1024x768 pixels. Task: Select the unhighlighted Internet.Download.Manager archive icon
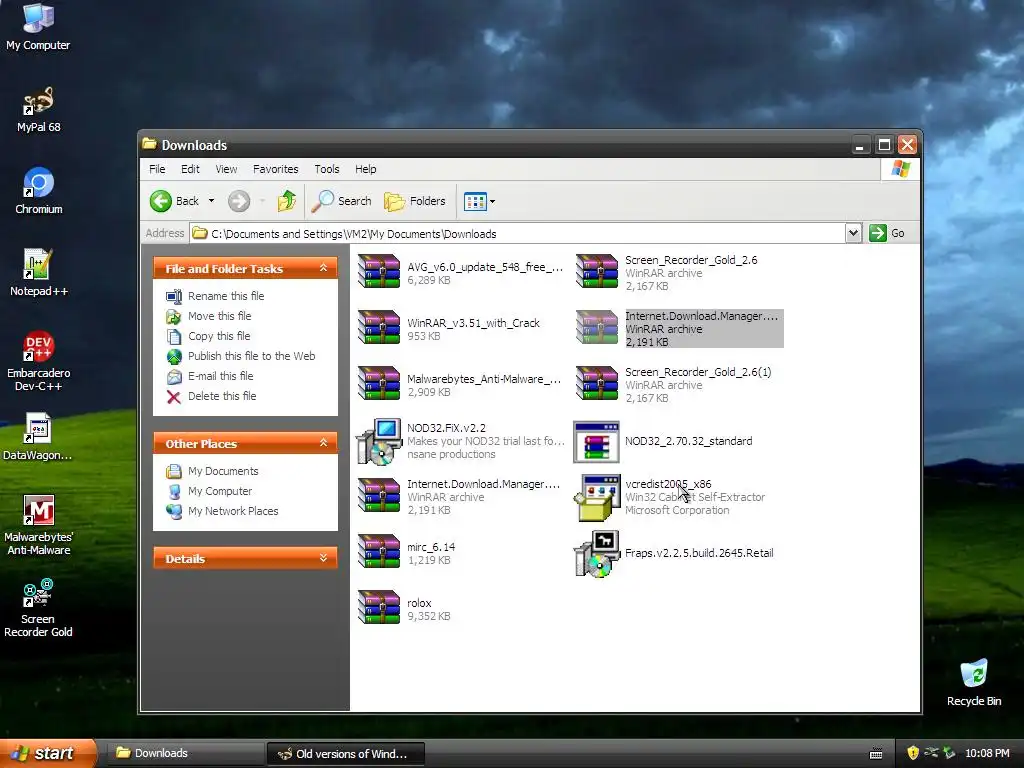[379, 496]
